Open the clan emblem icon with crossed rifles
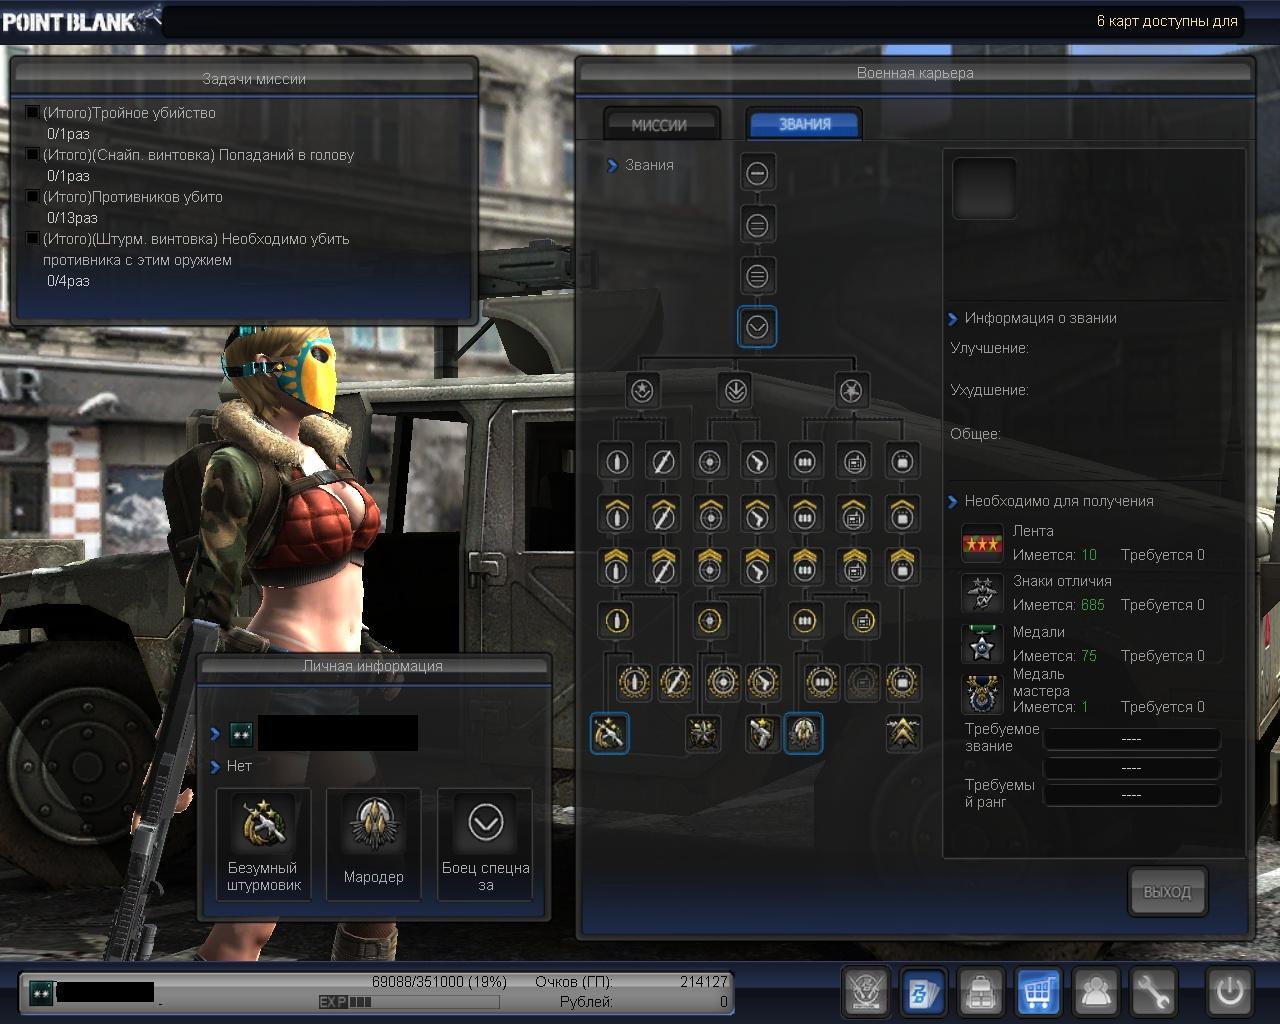This screenshot has width=1280, height=1024. tap(866, 992)
